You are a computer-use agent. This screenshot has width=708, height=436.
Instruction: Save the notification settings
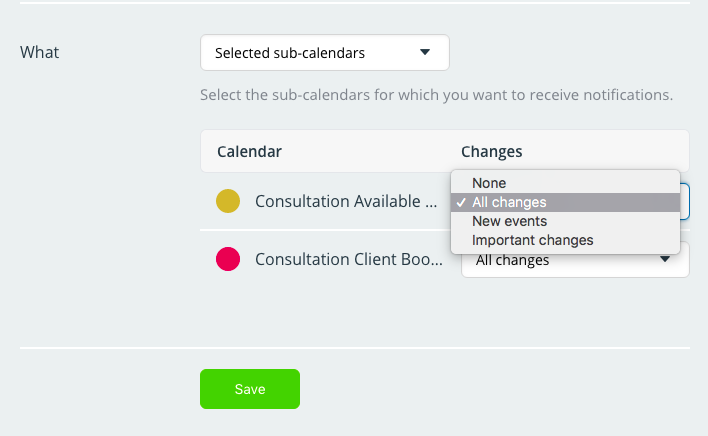coord(250,389)
